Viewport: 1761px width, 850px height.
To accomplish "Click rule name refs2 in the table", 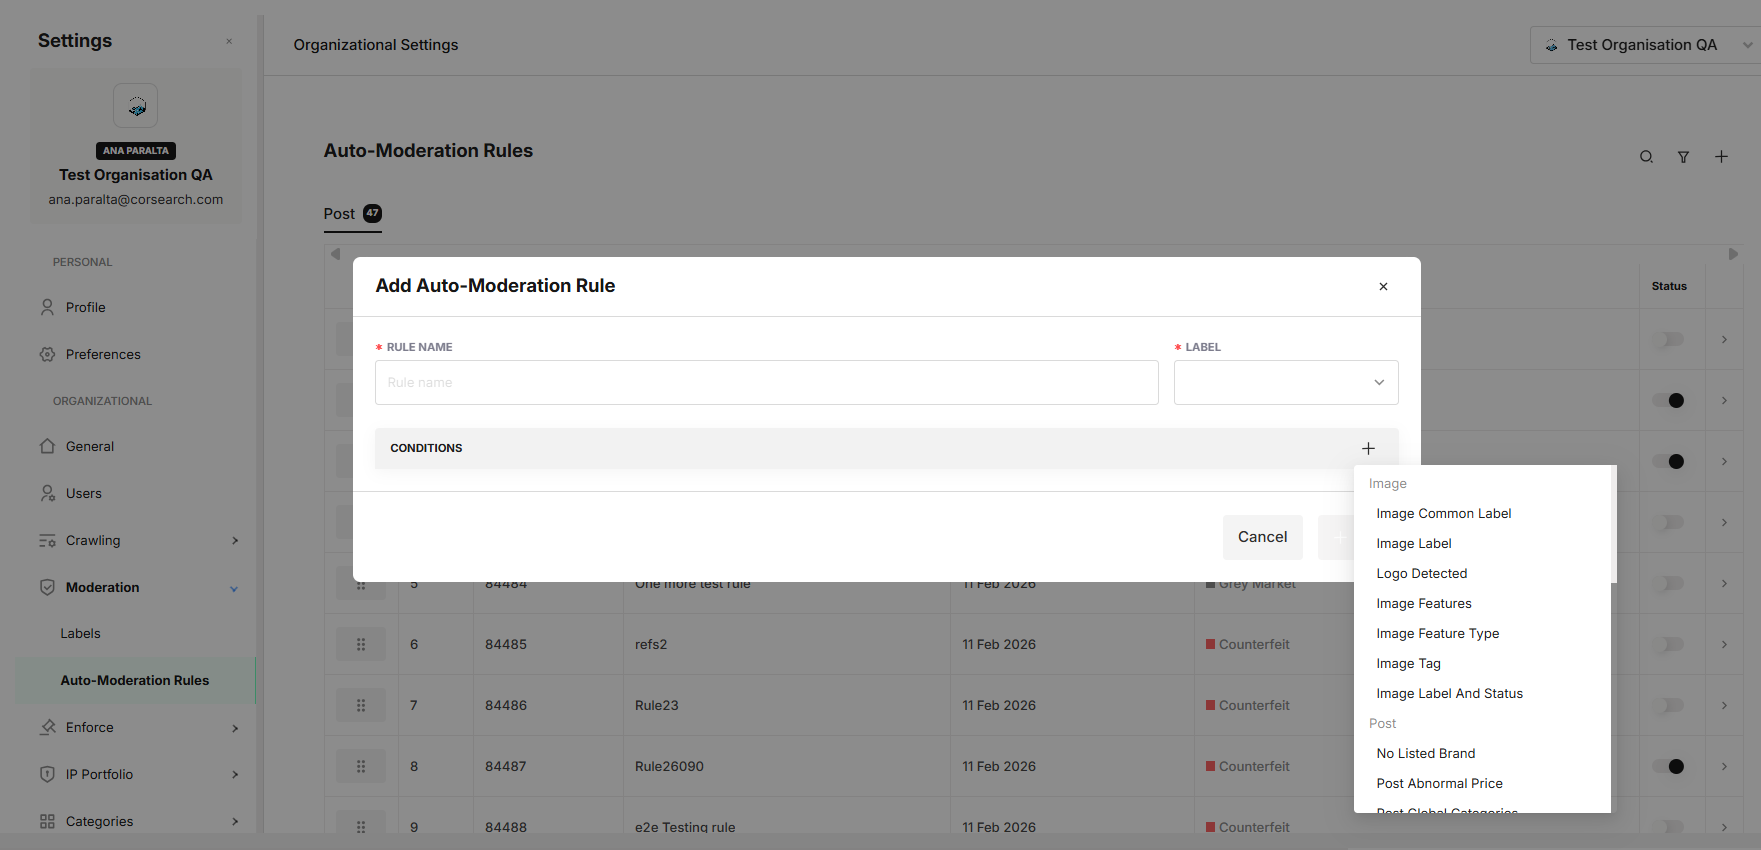I will (651, 644).
